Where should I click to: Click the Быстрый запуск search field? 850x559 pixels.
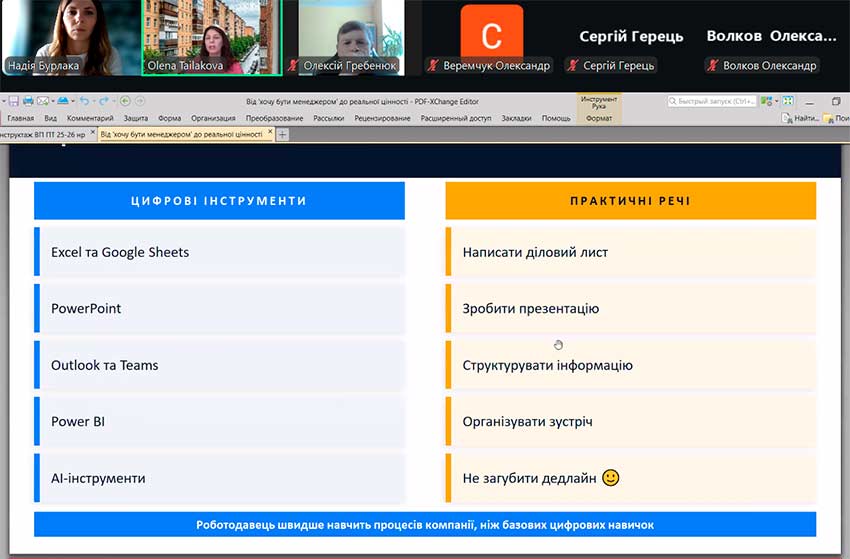point(712,101)
